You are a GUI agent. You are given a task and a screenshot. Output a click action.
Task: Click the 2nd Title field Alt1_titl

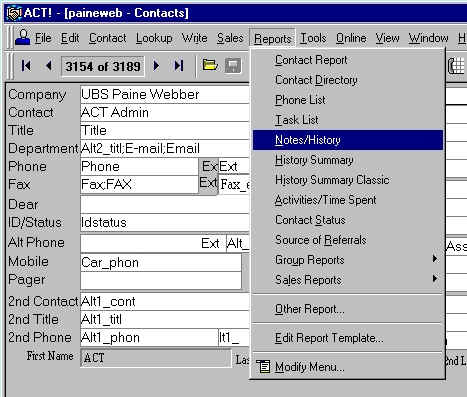click(165, 320)
